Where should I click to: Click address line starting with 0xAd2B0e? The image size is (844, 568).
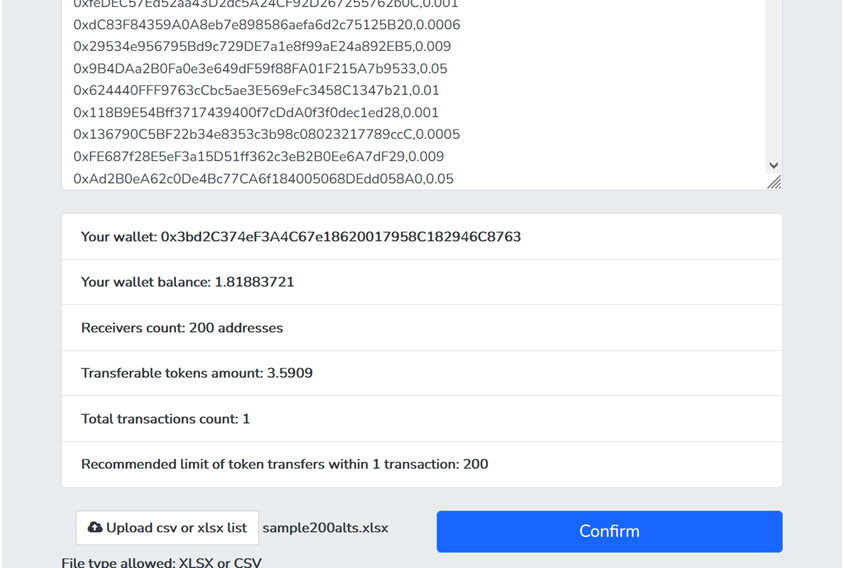pos(263,179)
